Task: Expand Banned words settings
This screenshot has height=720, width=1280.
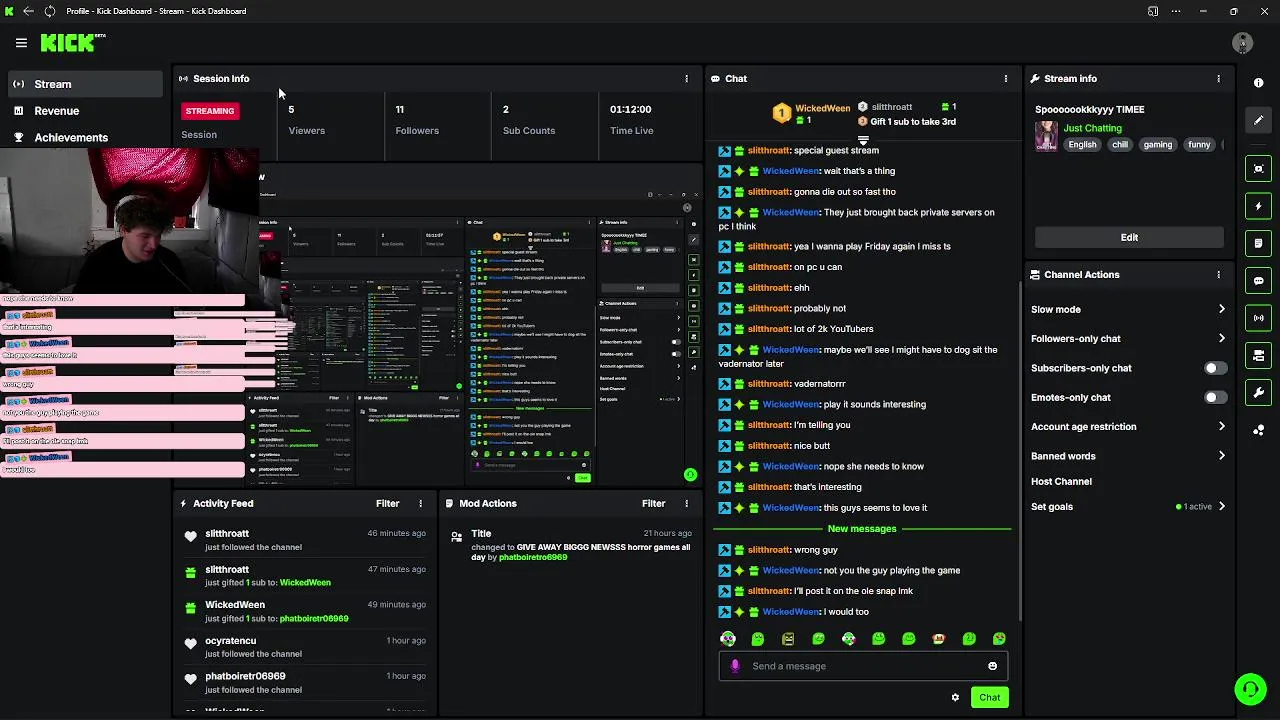Action: click(x=1221, y=456)
